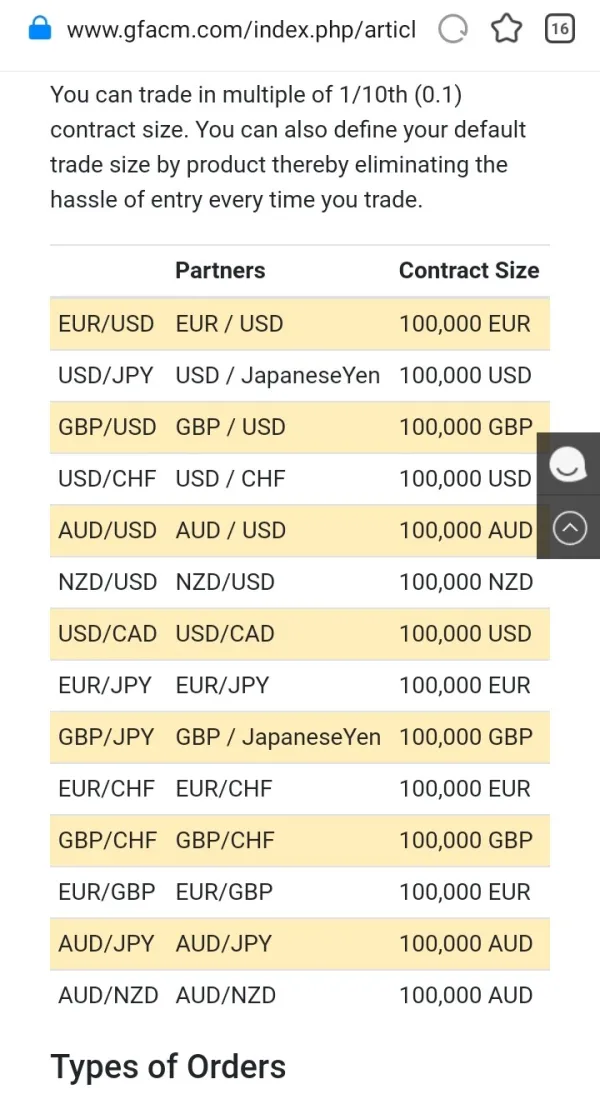Viewport: 600px width, 1094px height.
Task: Open the tab switcher showing 16 tabs
Action: pos(559,30)
